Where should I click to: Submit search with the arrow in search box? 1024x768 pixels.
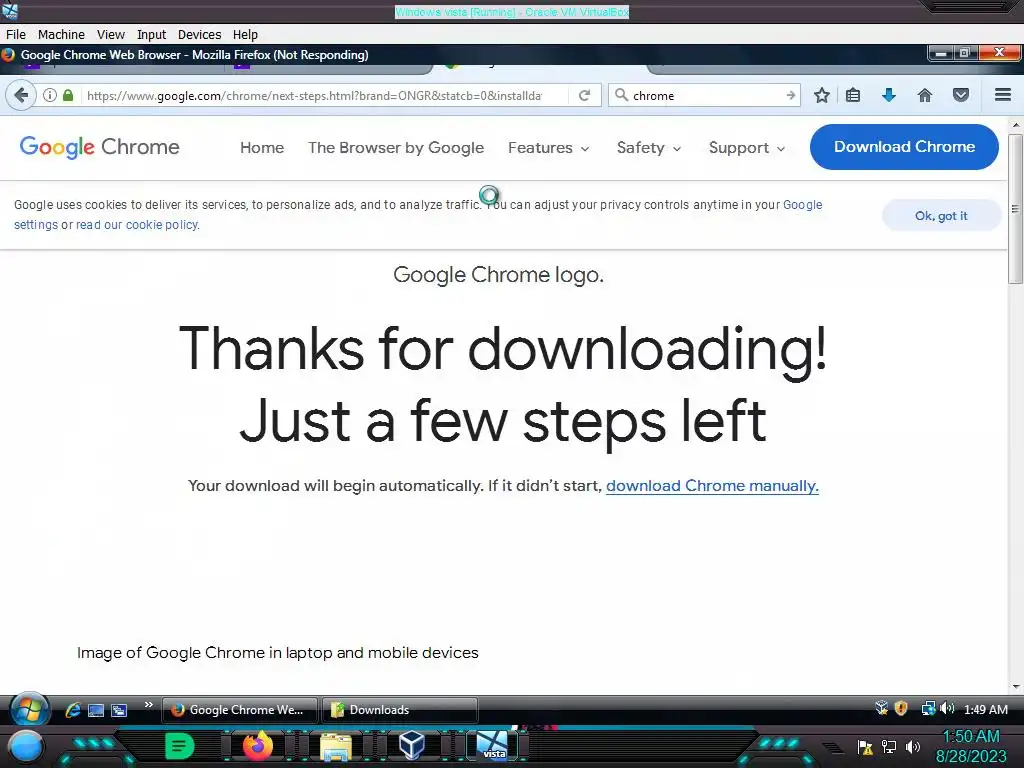[790, 95]
